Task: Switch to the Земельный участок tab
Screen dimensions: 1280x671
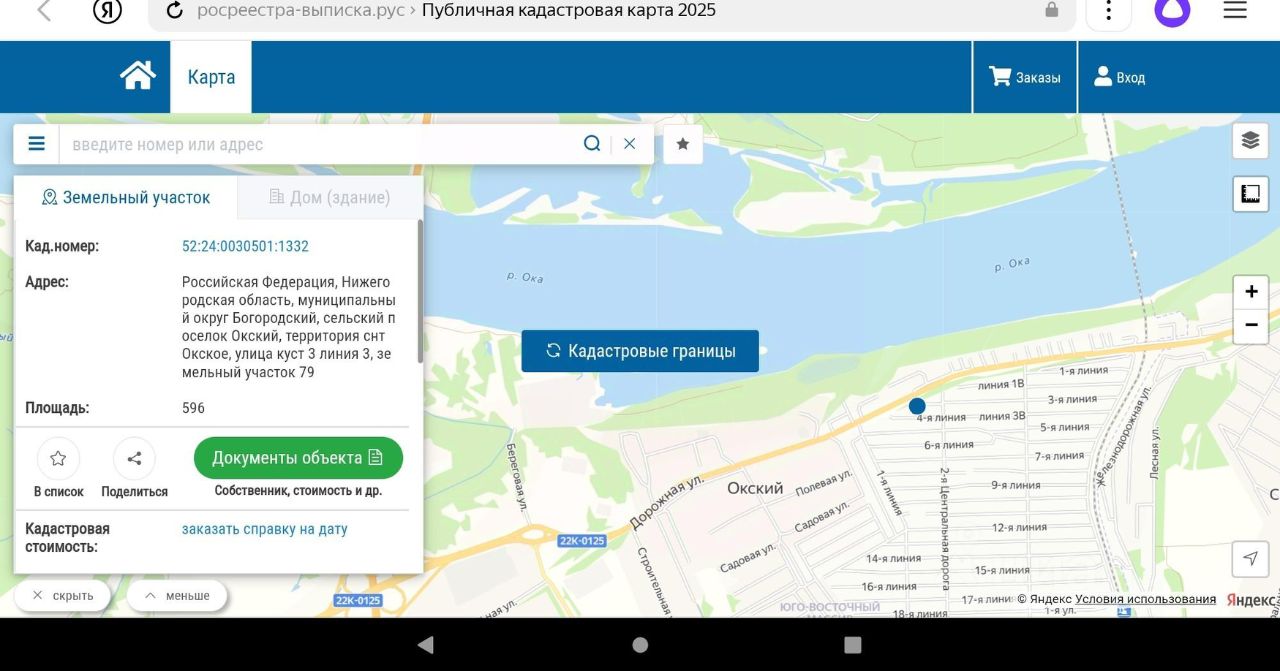Action: pyautogui.click(x=126, y=197)
